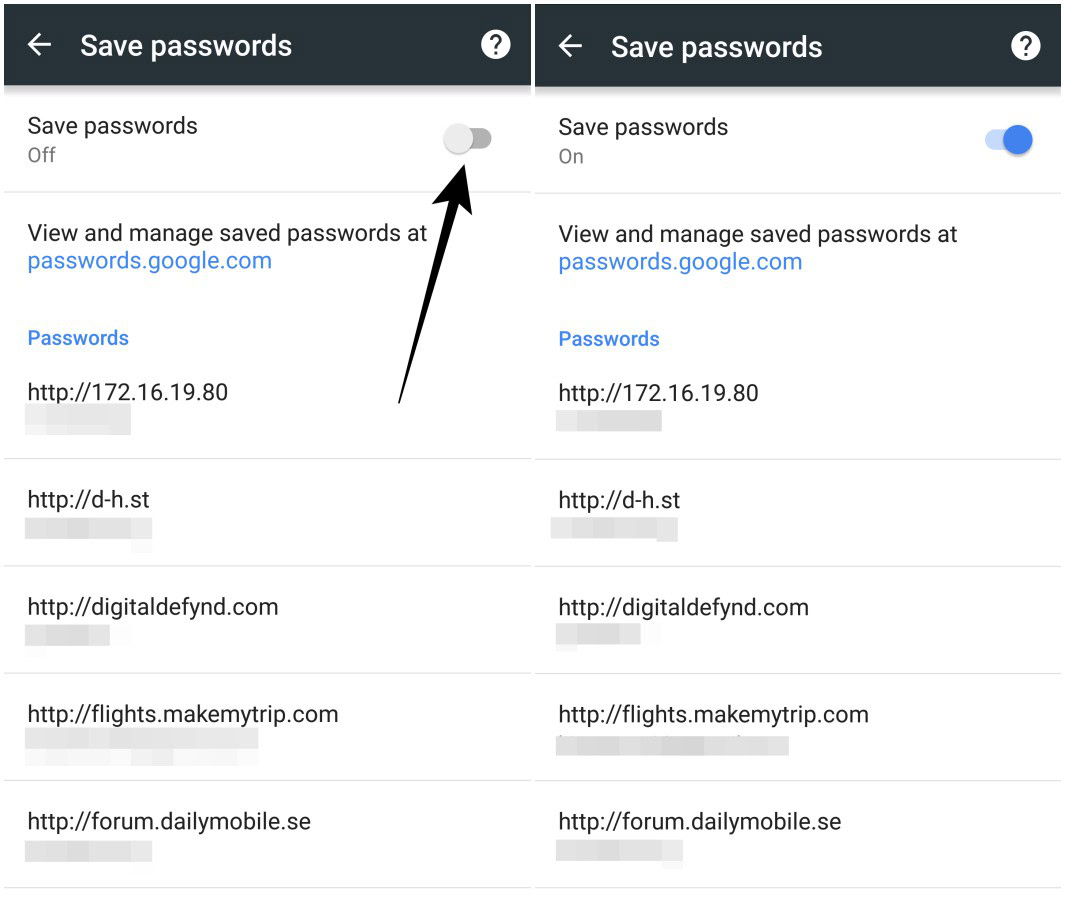Enable the Save passwords switch showing Off
1065x908 pixels.
(468, 139)
